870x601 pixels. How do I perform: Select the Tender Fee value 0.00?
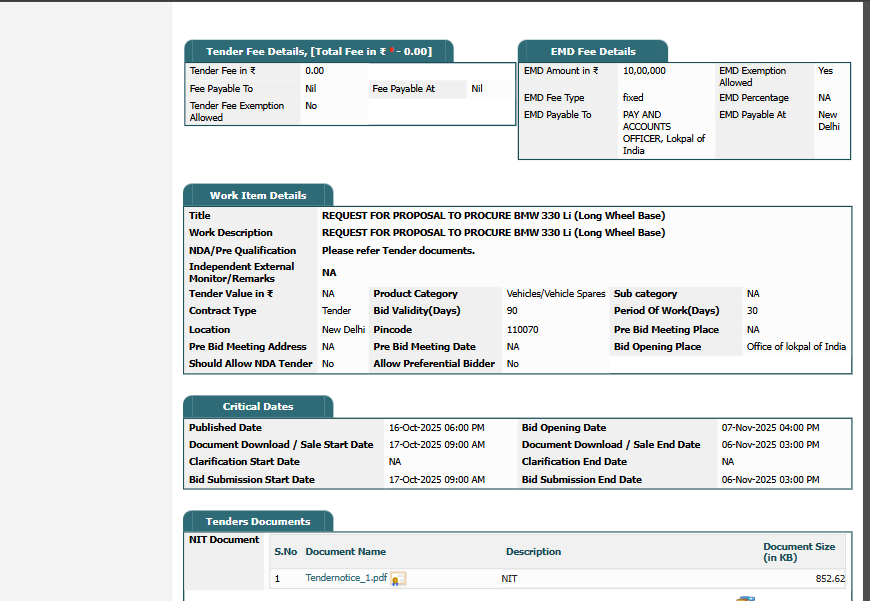pos(315,70)
